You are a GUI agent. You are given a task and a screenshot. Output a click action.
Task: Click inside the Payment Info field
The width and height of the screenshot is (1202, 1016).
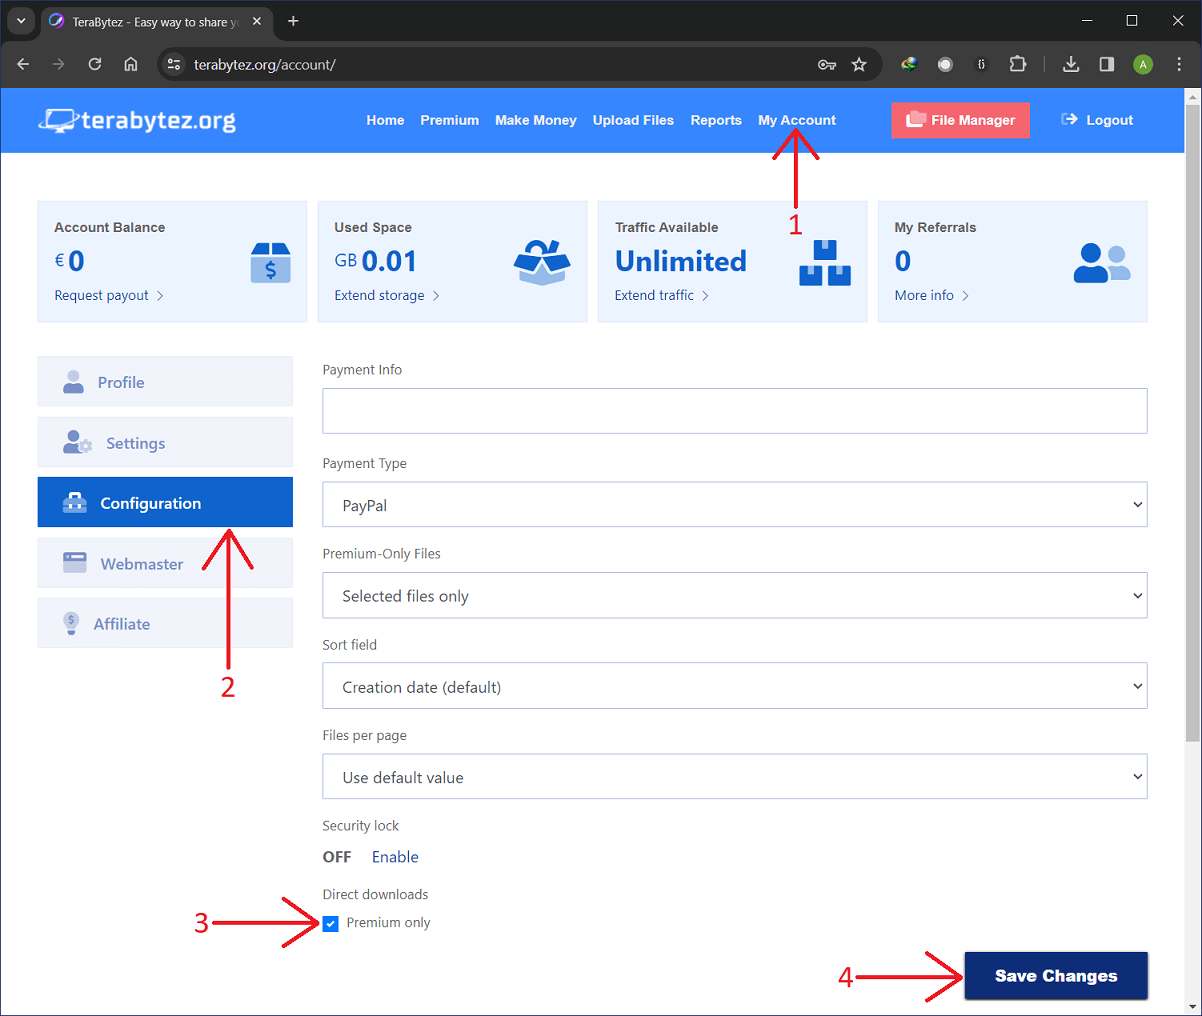coord(735,410)
